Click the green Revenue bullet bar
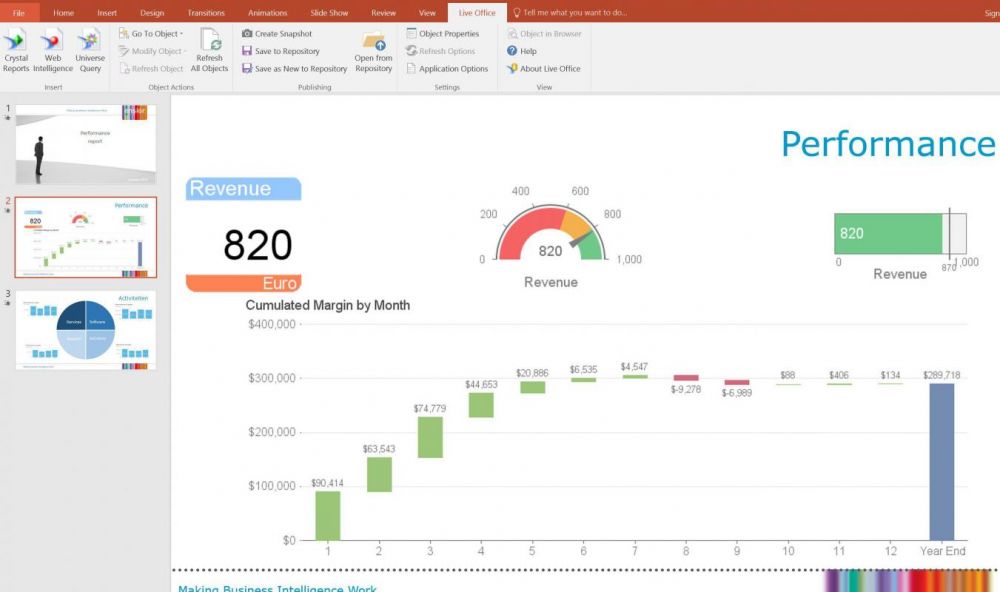Image resolution: width=1000 pixels, height=592 pixels. (888, 233)
